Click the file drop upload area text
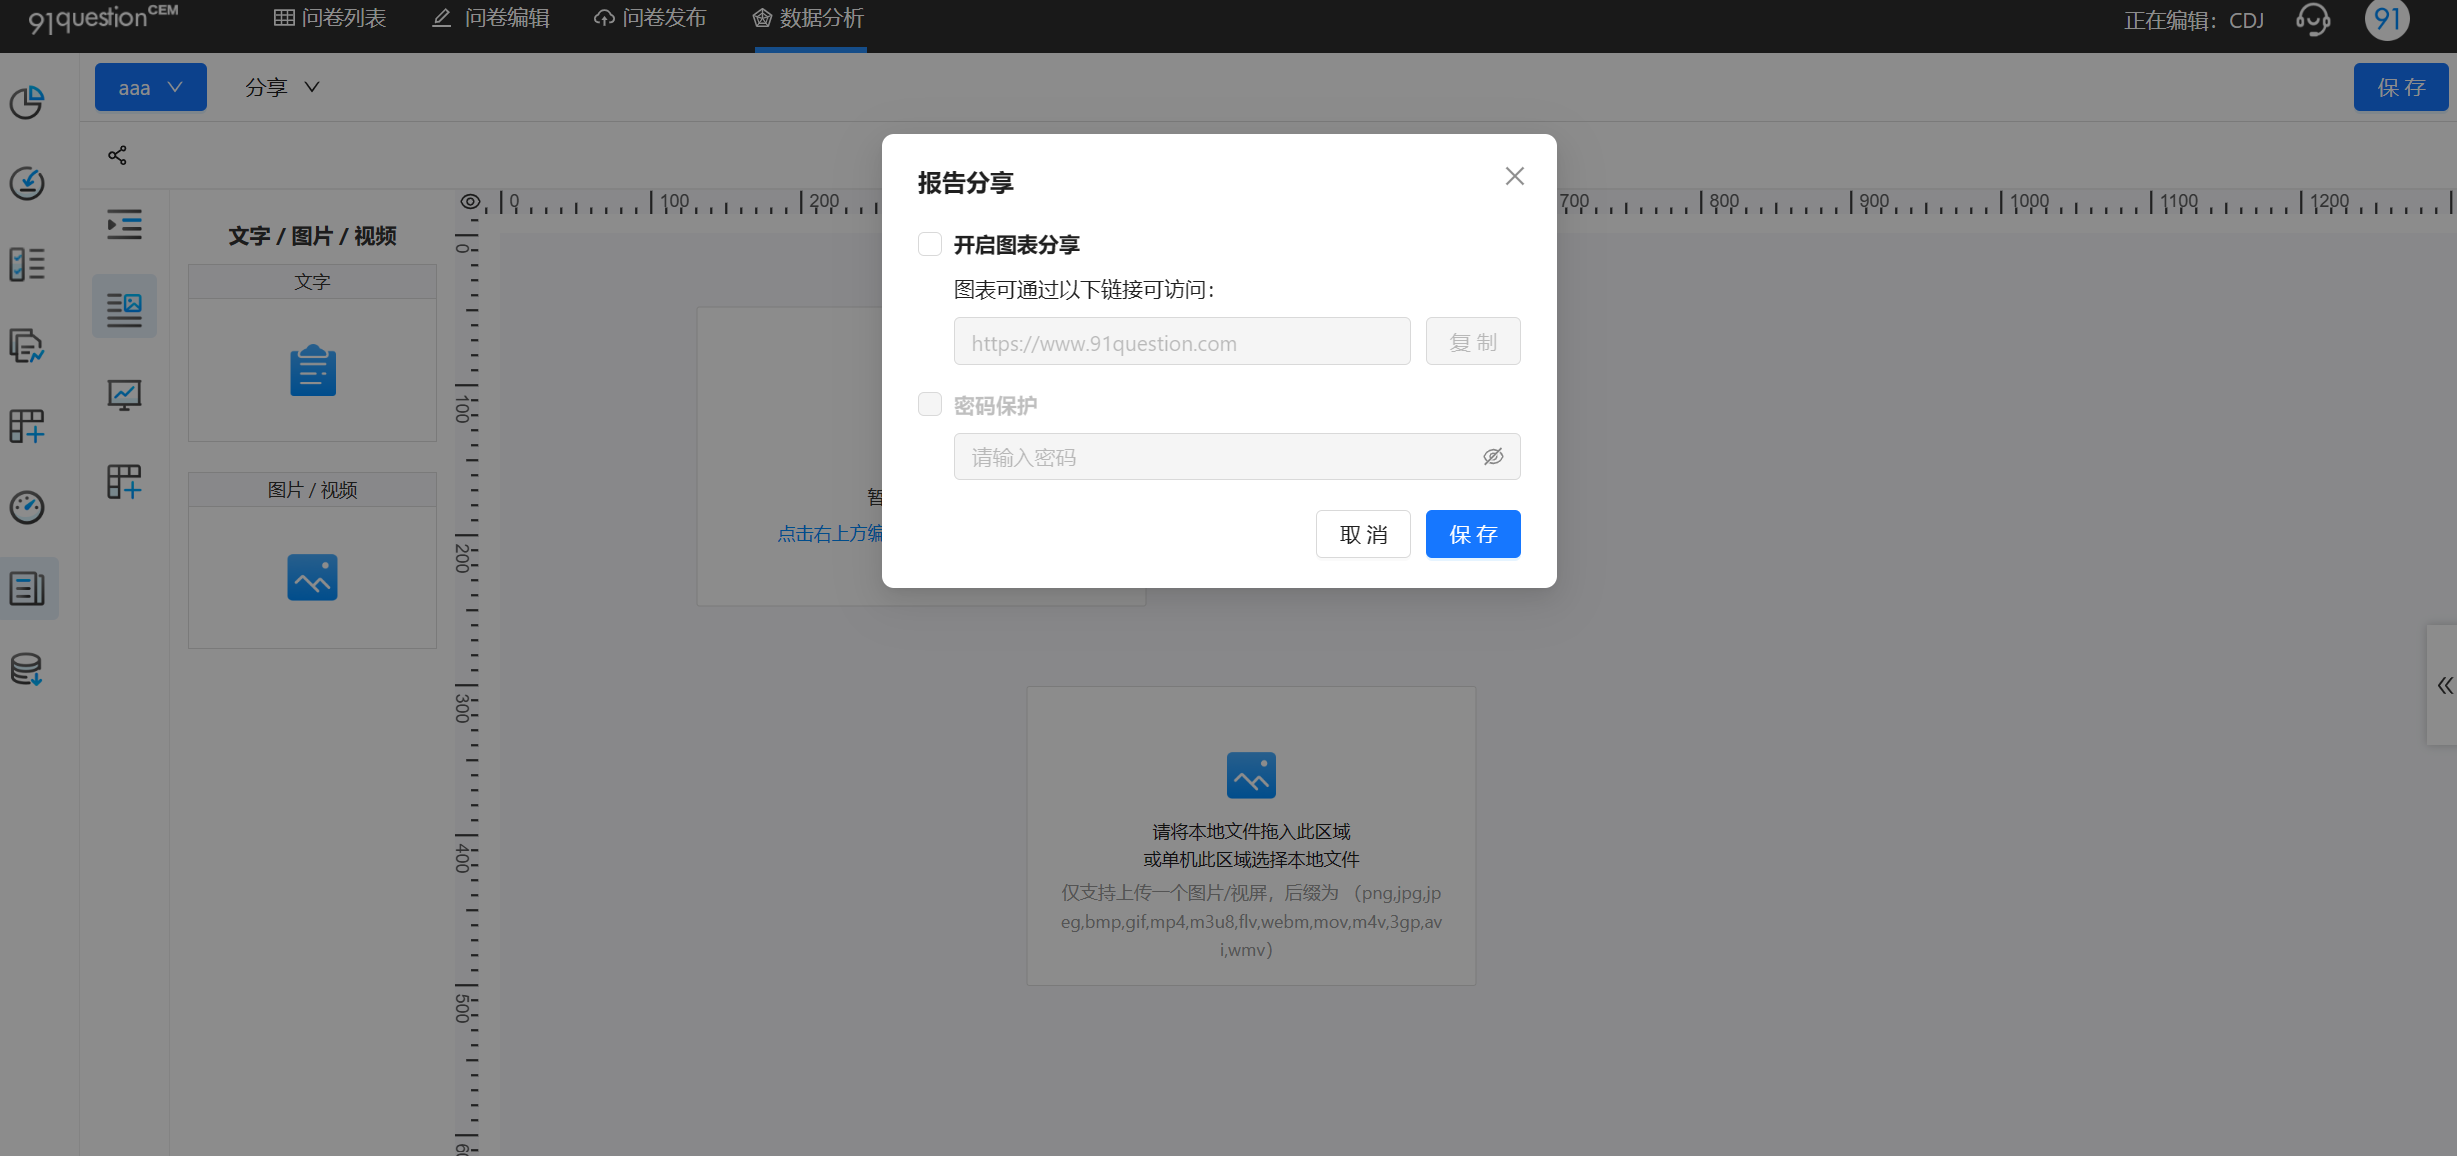Screen dimensions: 2457x1156 point(1251,845)
